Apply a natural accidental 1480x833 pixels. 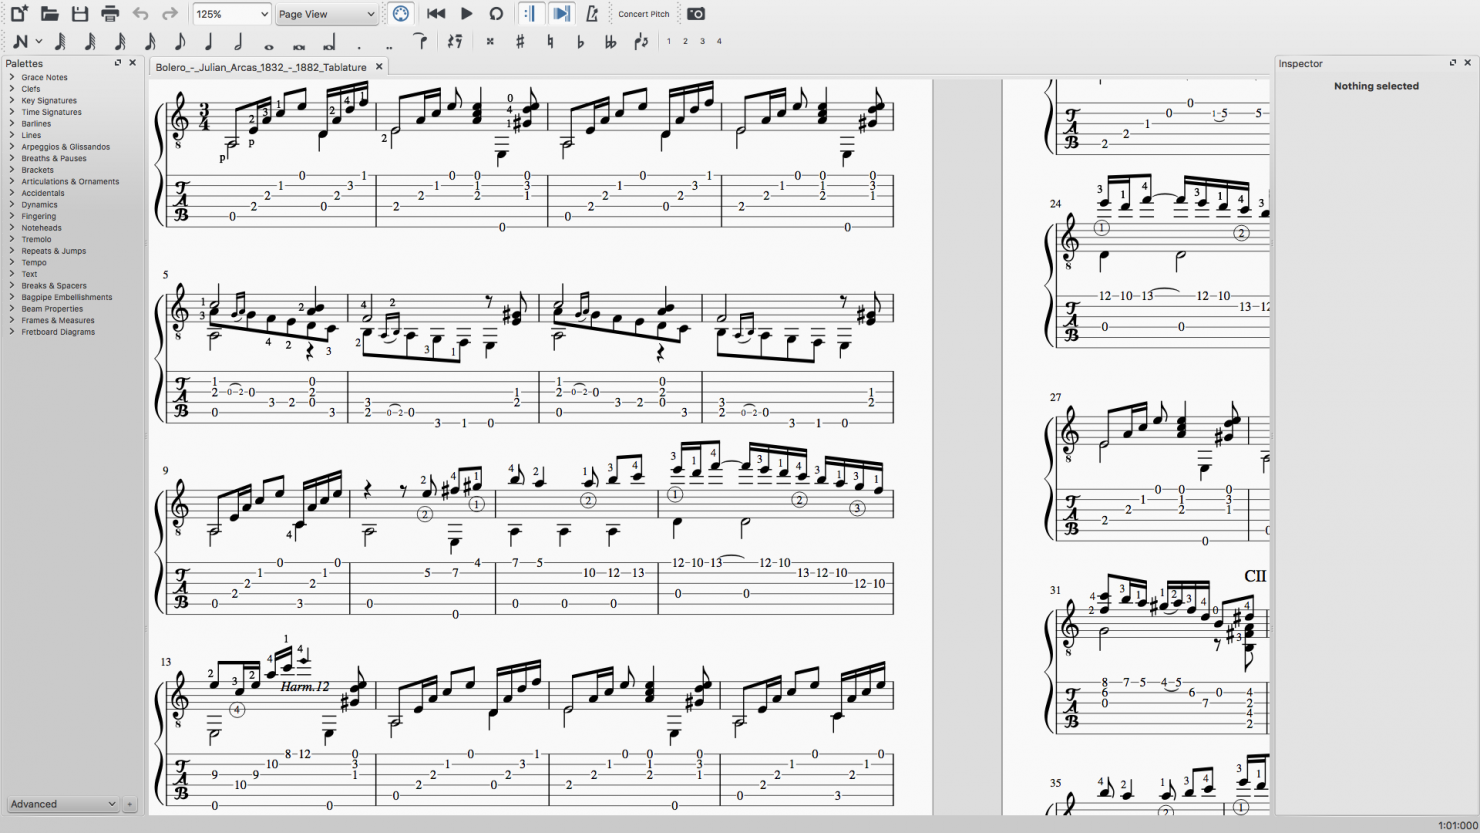(x=549, y=42)
